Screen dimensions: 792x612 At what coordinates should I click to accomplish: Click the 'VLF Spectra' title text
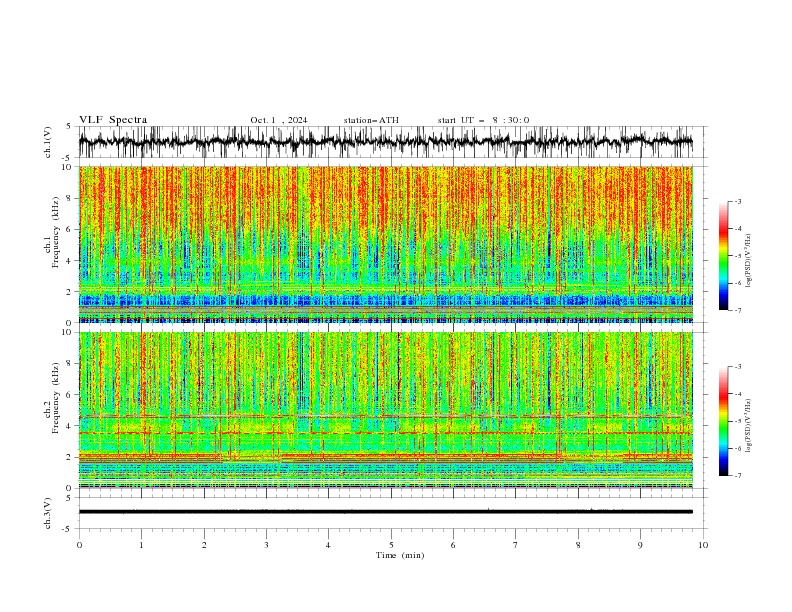pos(113,120)
